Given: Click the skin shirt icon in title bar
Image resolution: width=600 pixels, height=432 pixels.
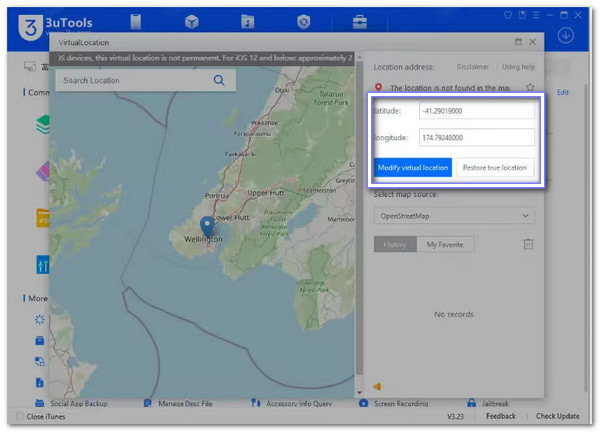Looking at the screenshot, I should tap(508, 15).
